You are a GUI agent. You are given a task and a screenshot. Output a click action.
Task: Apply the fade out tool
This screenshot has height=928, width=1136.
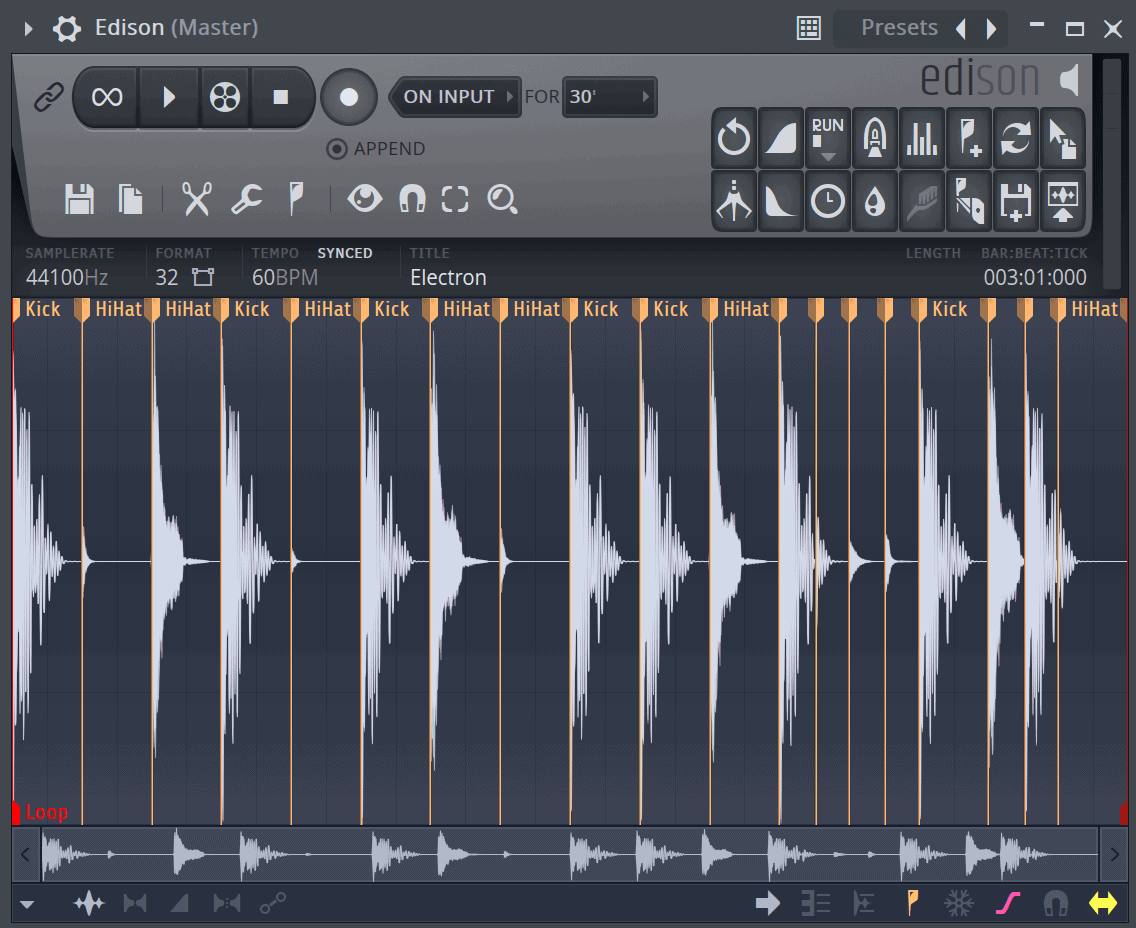[781, 201]
